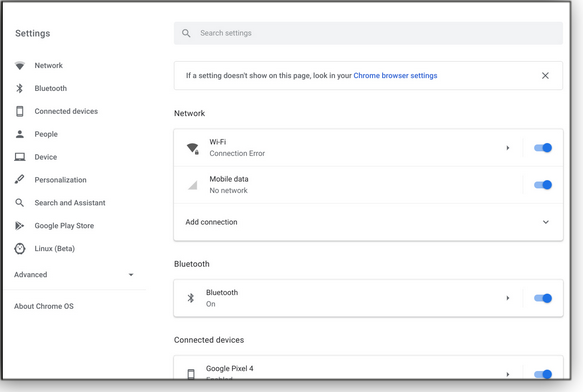Screen dimensions: 583x392
Task: Disable the Bluetooth toggle switch
Action: point(543,298)
